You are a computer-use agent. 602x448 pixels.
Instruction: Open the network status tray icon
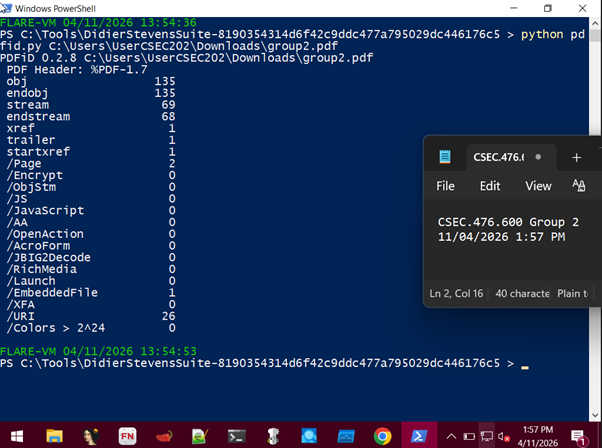click(x=486, y=436)
